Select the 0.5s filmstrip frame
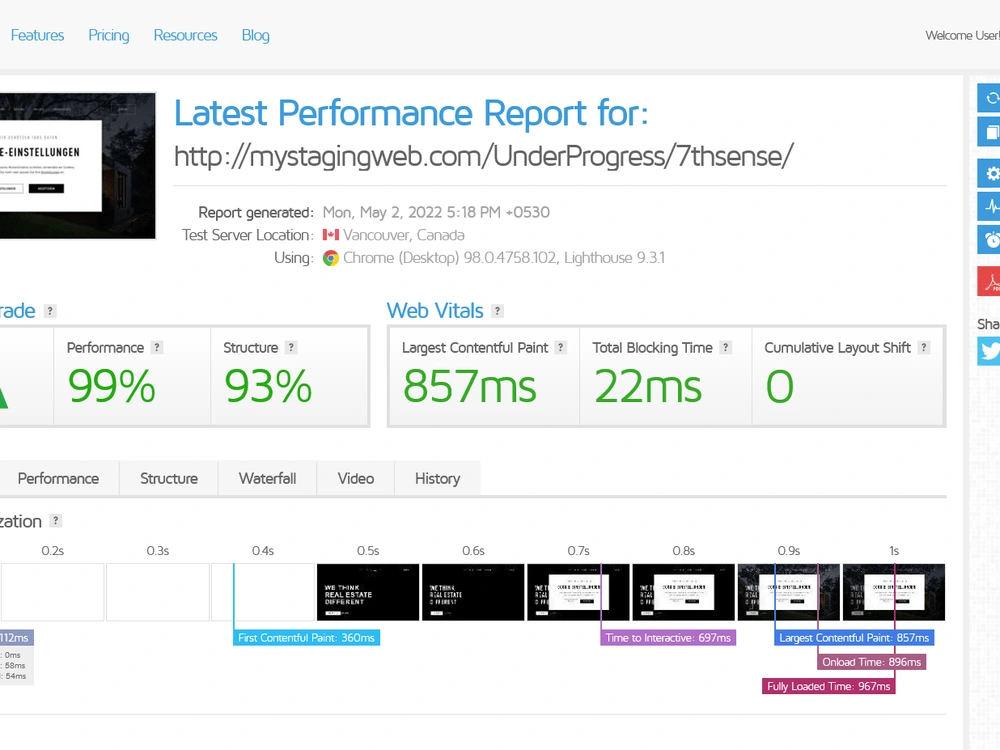Viewport: 1000px width, 750px height. coord(368,592)
